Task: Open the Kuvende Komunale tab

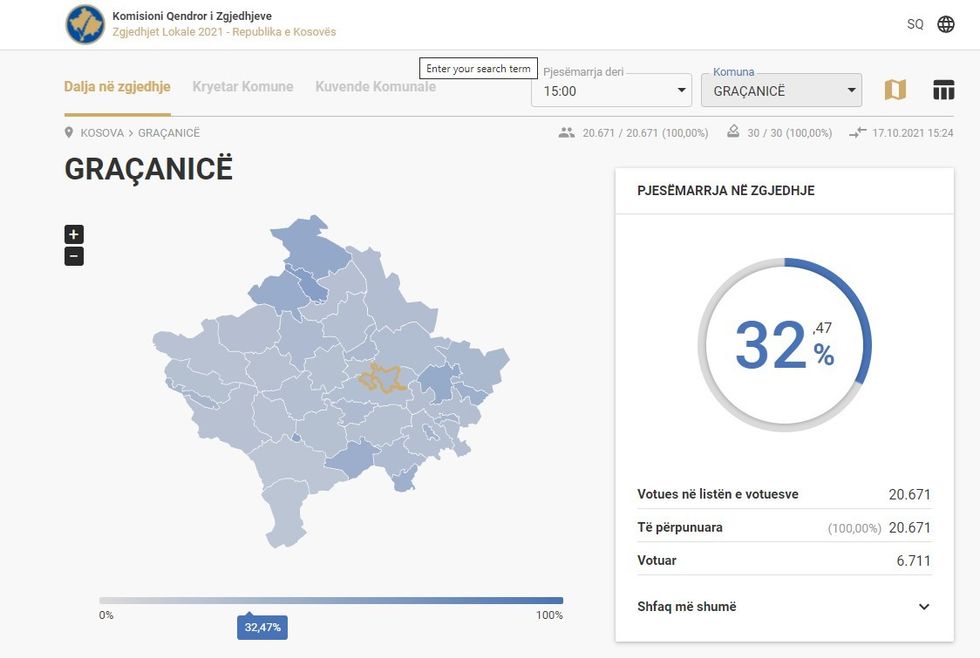Action: click(x=375, y=87)
